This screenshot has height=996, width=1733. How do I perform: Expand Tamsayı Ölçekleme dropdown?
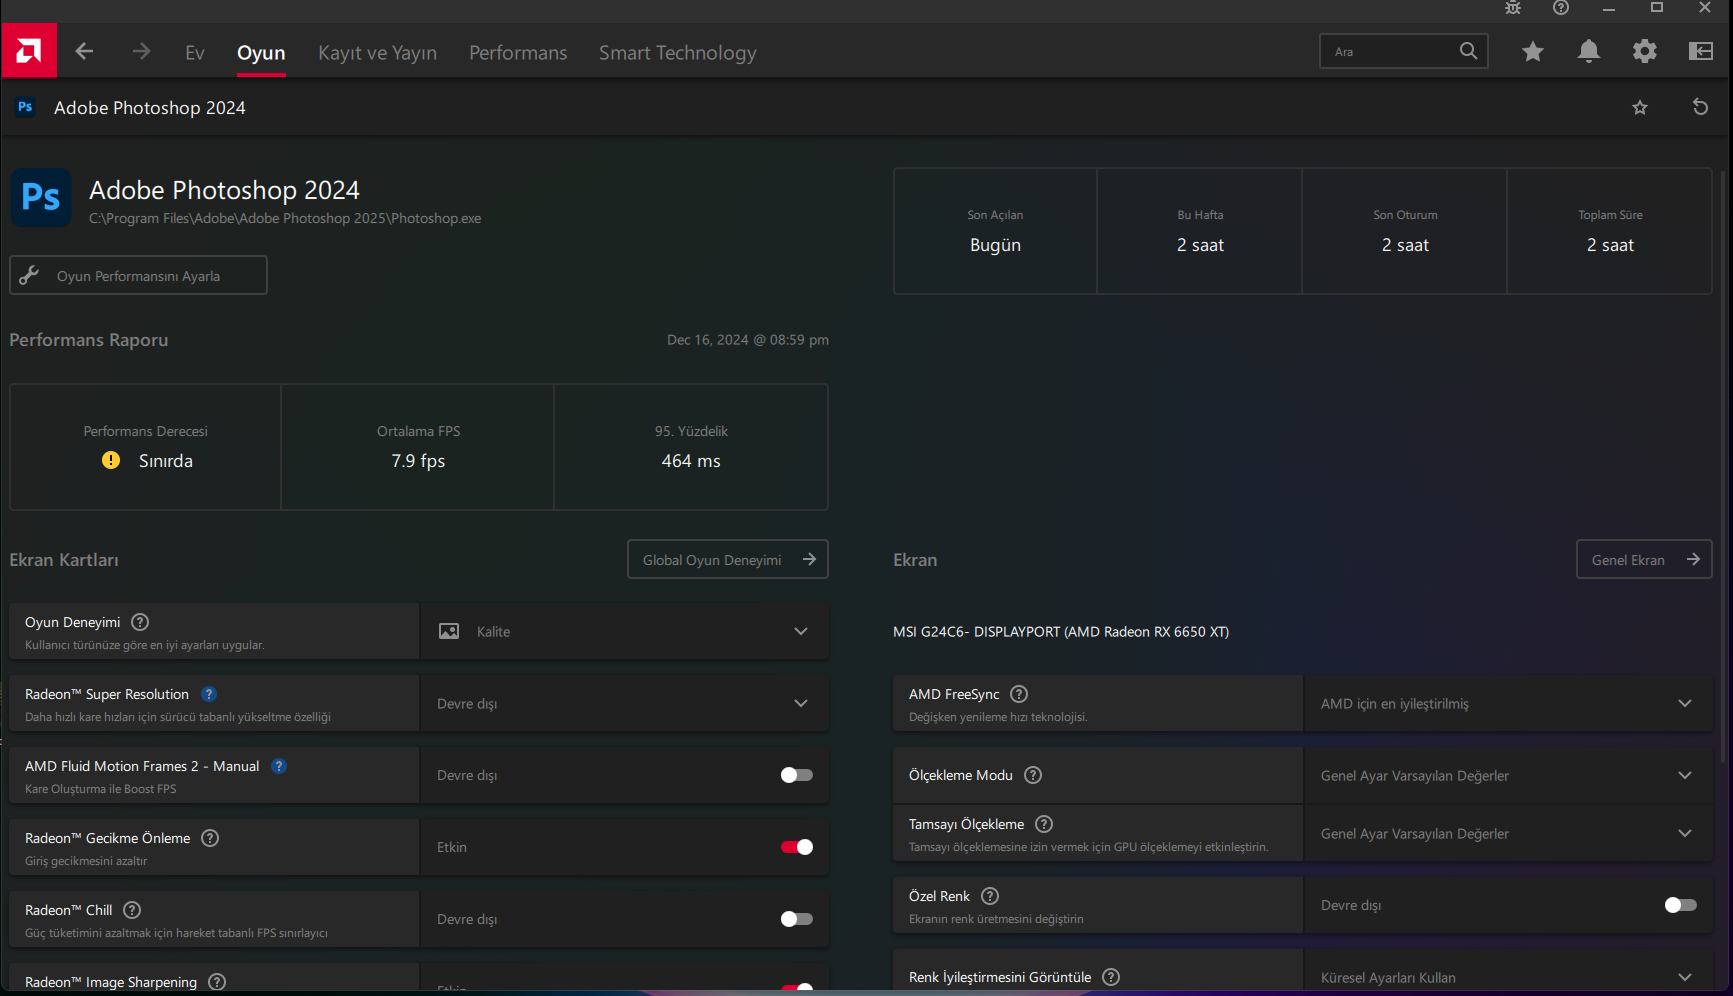click(x=1509, y=833)
